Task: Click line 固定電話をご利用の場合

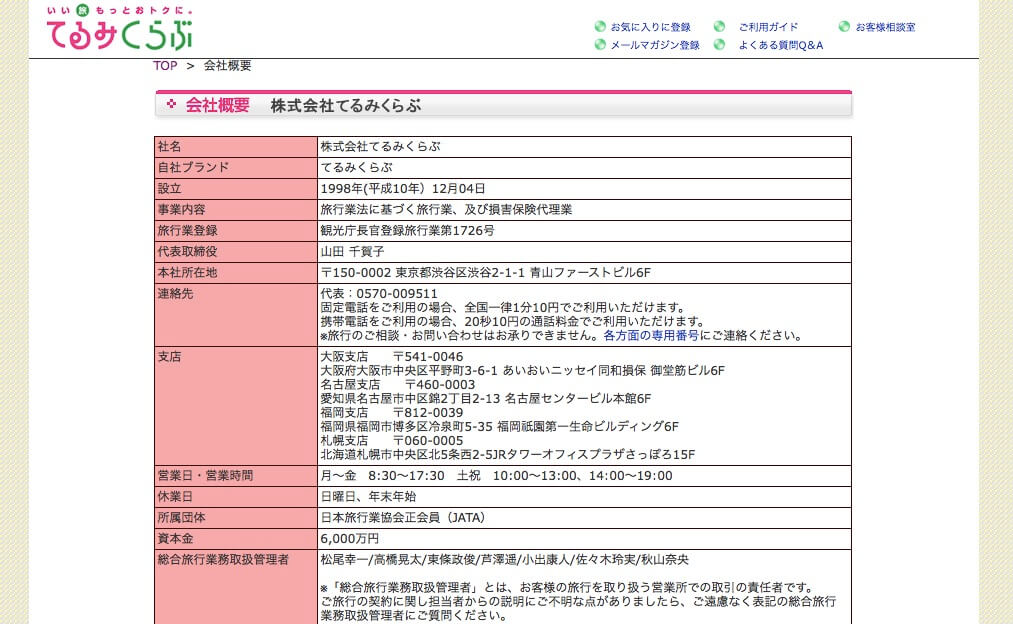Action: 503,307
